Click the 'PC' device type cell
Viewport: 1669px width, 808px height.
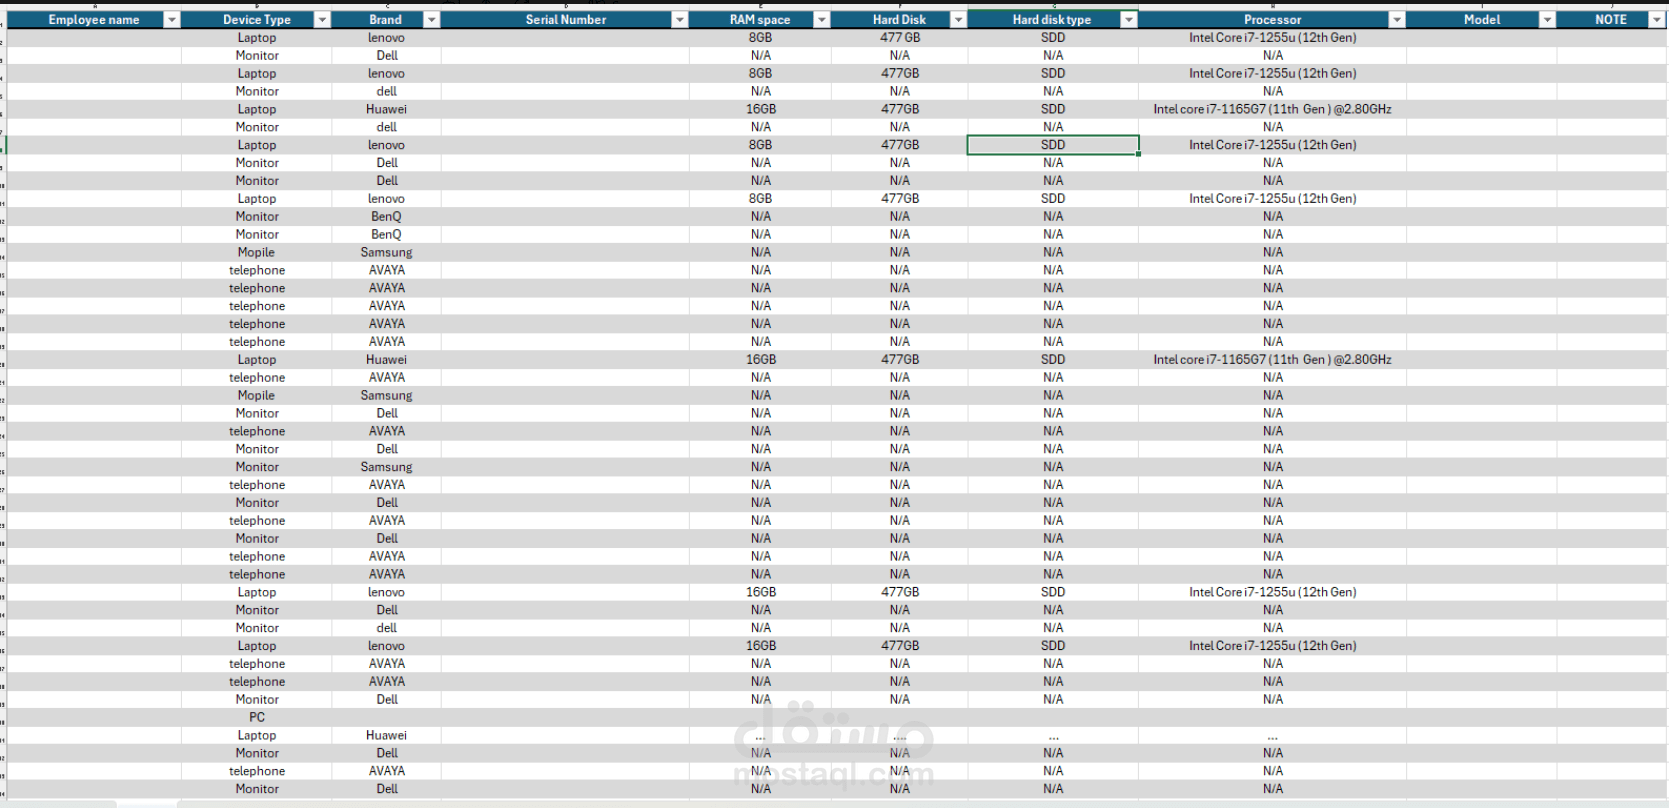(x=257, y=717)
